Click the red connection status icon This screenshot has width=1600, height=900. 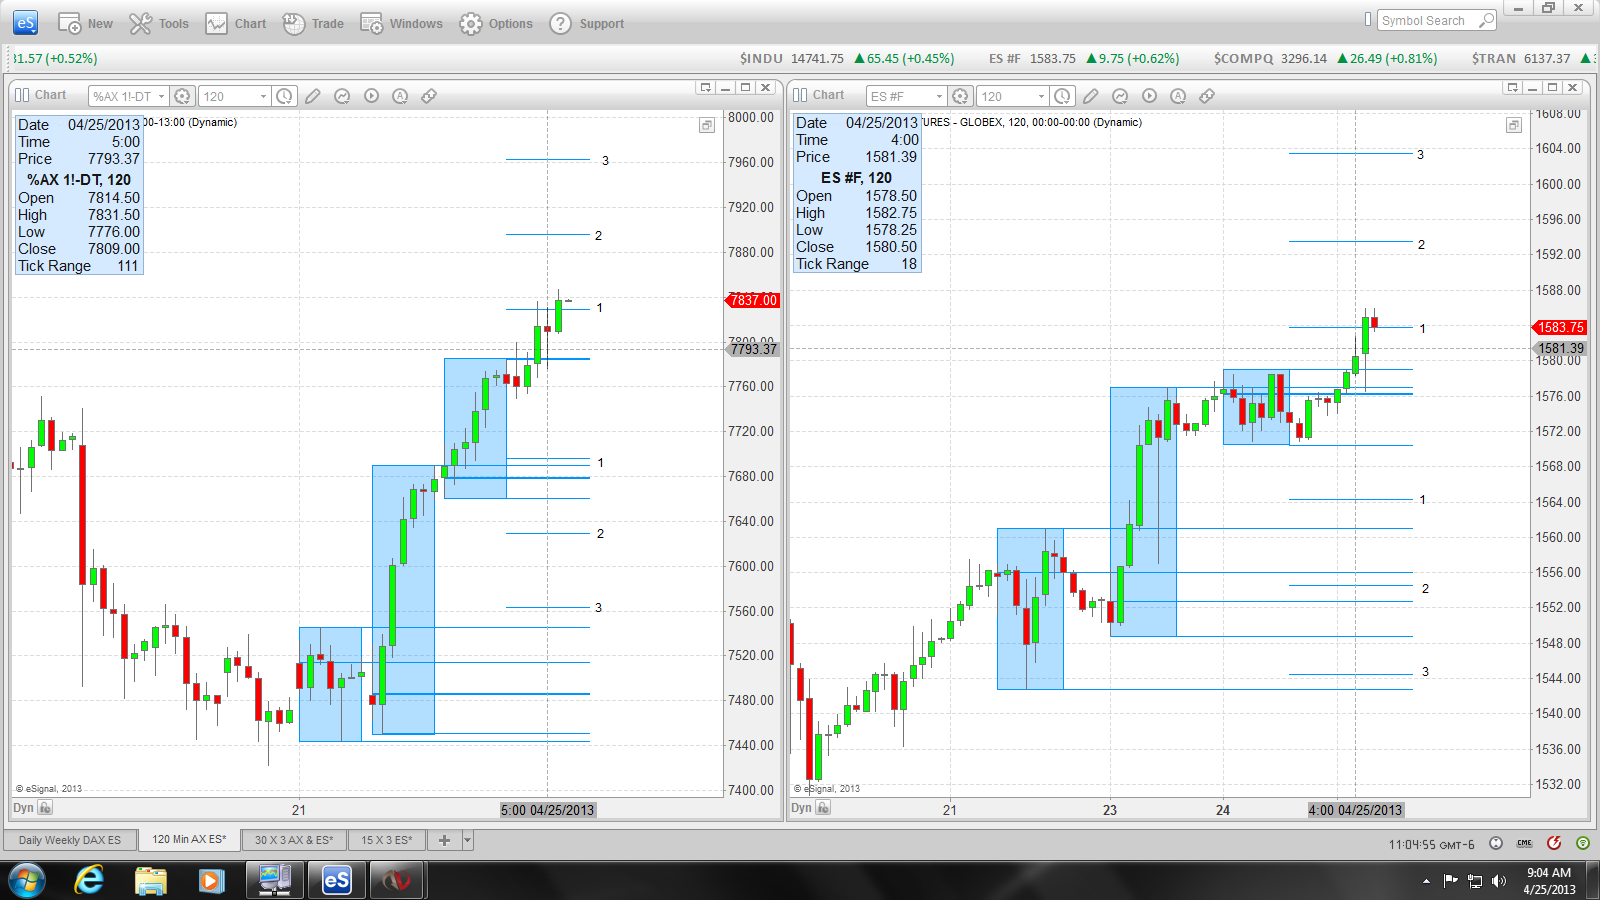(1554, 843)
